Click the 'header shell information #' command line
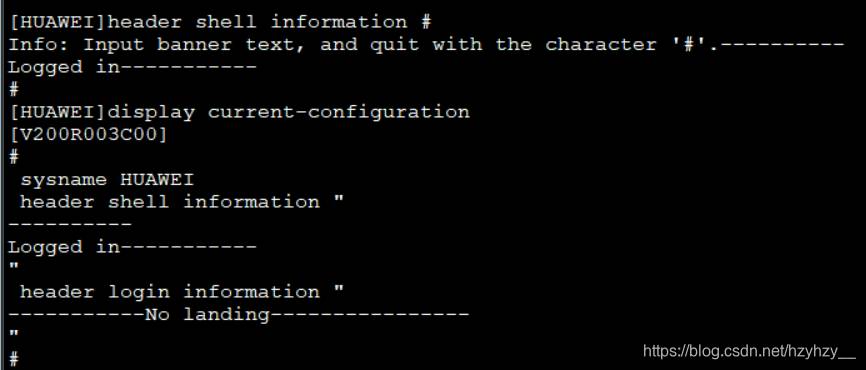The width and height of the screenshot is (866, 370). click(x=220, y=23)
